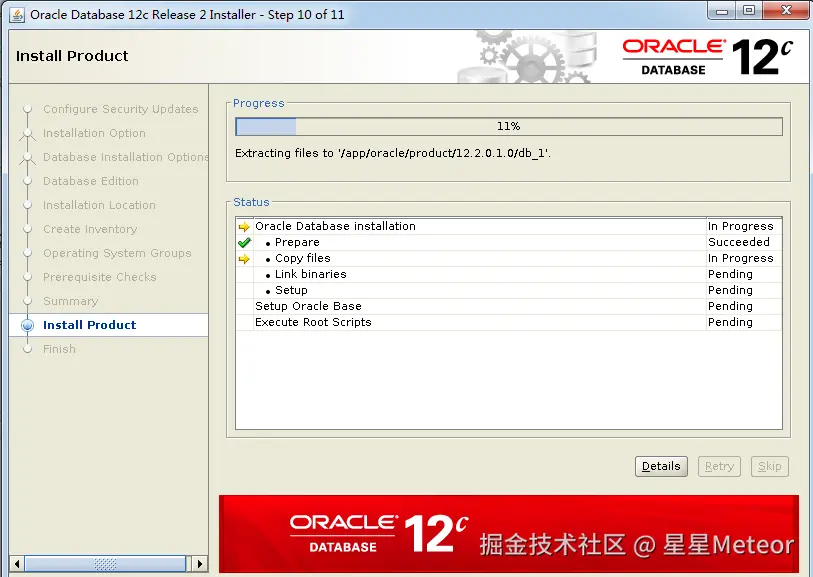This screenshot has width=813, height=577.
Task: Click the sidebar scroll left arrow
Action: (17, 564)
